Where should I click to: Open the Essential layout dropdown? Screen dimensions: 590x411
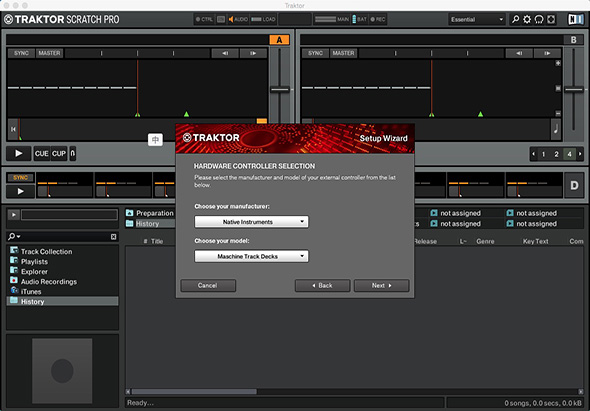click(x=477, y=19)
